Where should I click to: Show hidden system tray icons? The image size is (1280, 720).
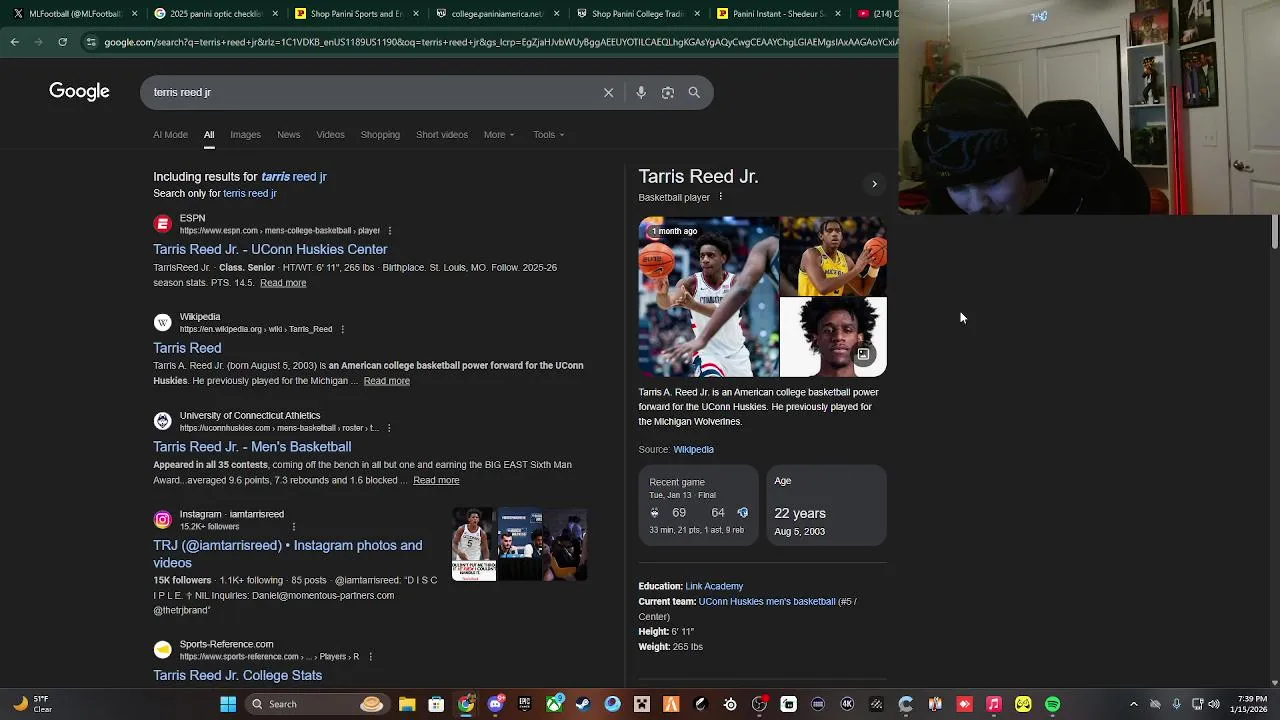click(x=1133, y=704)
